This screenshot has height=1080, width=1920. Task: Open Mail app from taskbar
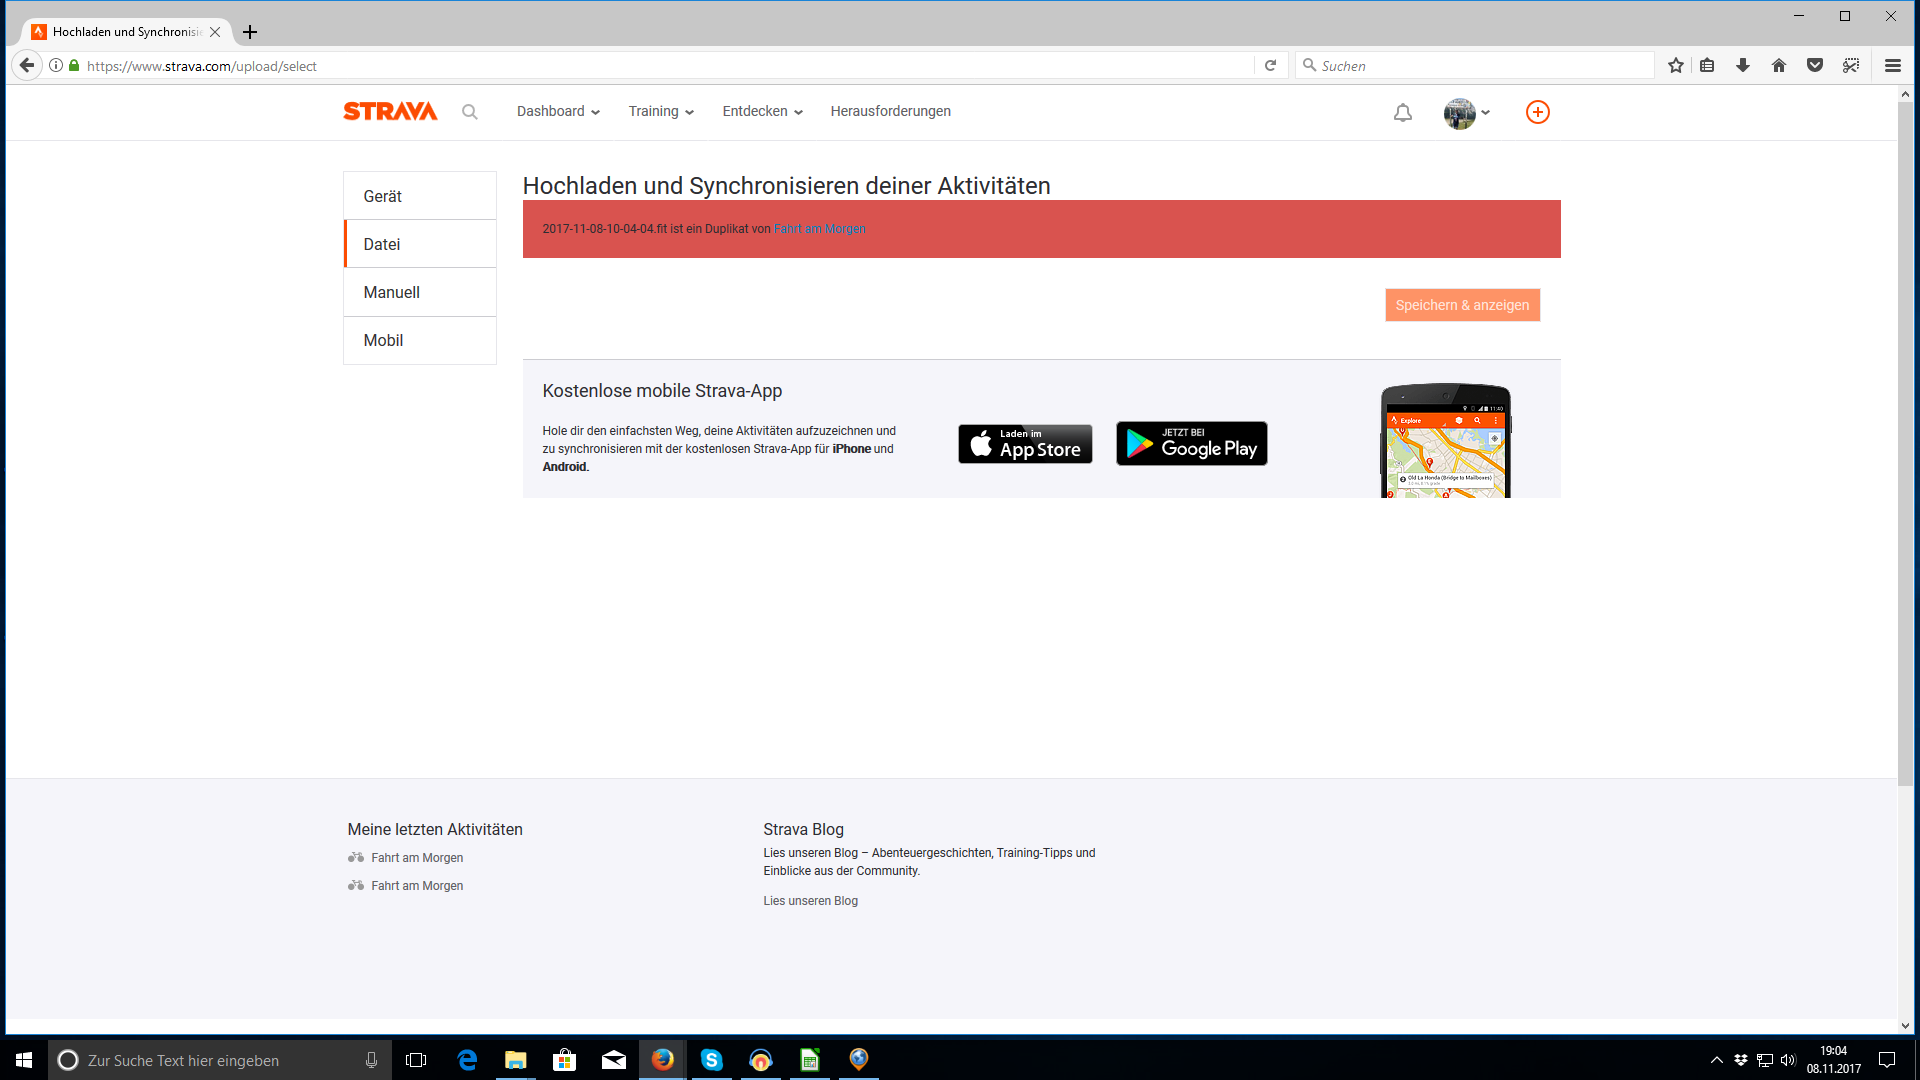(x=613, y=1060)
